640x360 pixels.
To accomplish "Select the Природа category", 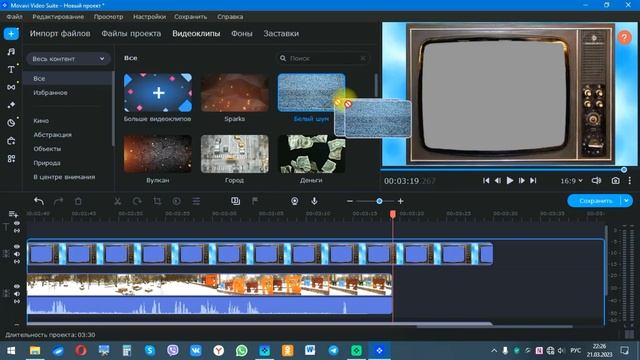I will coord(47,163).
